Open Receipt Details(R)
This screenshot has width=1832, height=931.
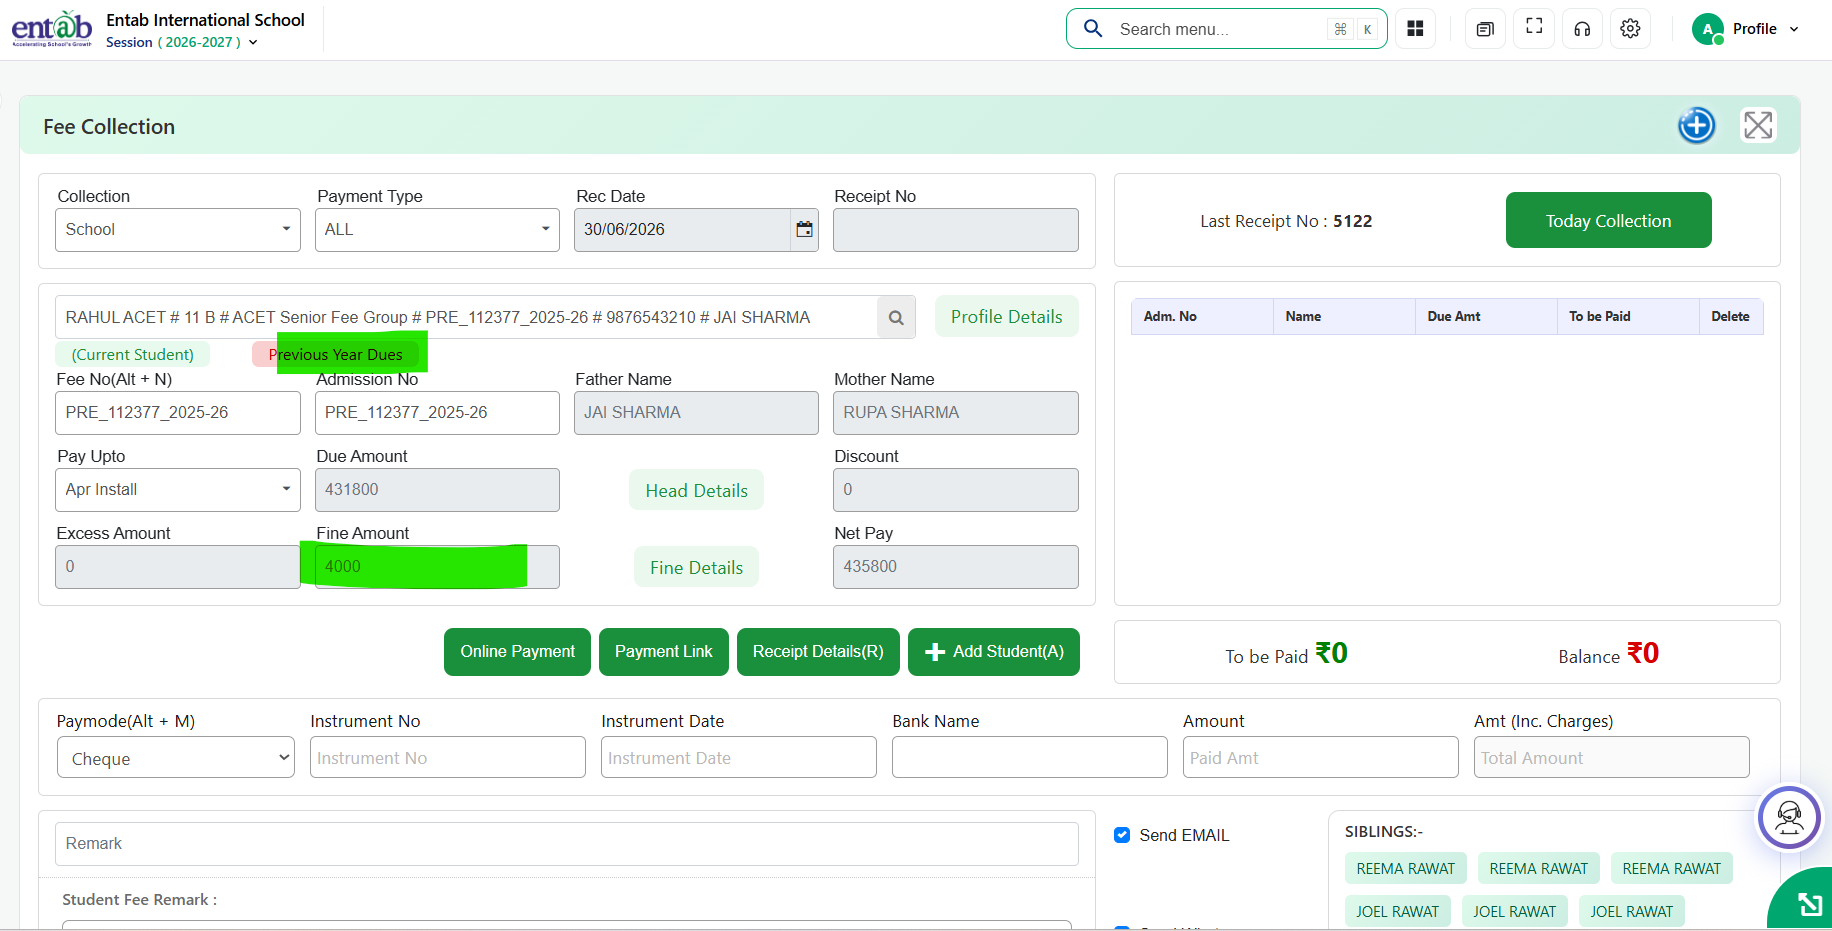point(818,652)
